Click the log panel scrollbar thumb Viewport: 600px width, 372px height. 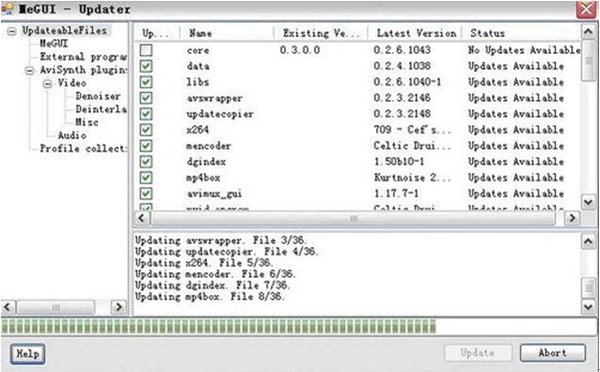coord(589,287)
